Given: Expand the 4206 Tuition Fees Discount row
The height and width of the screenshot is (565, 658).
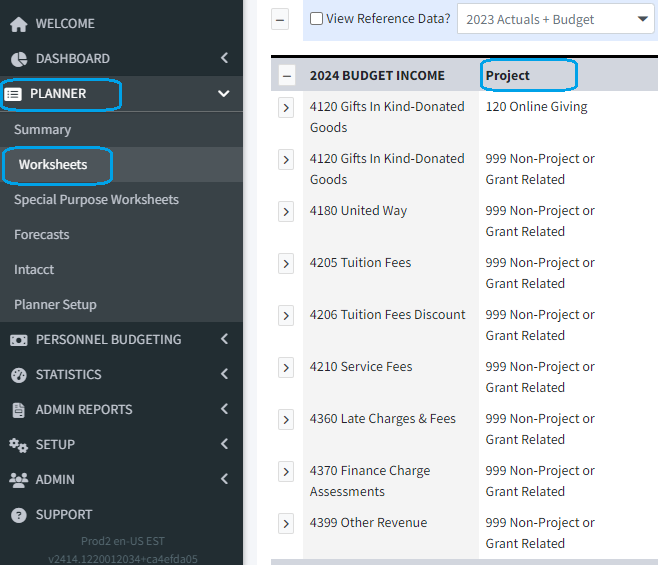Looking at the screenshot, I should [286, 316].
